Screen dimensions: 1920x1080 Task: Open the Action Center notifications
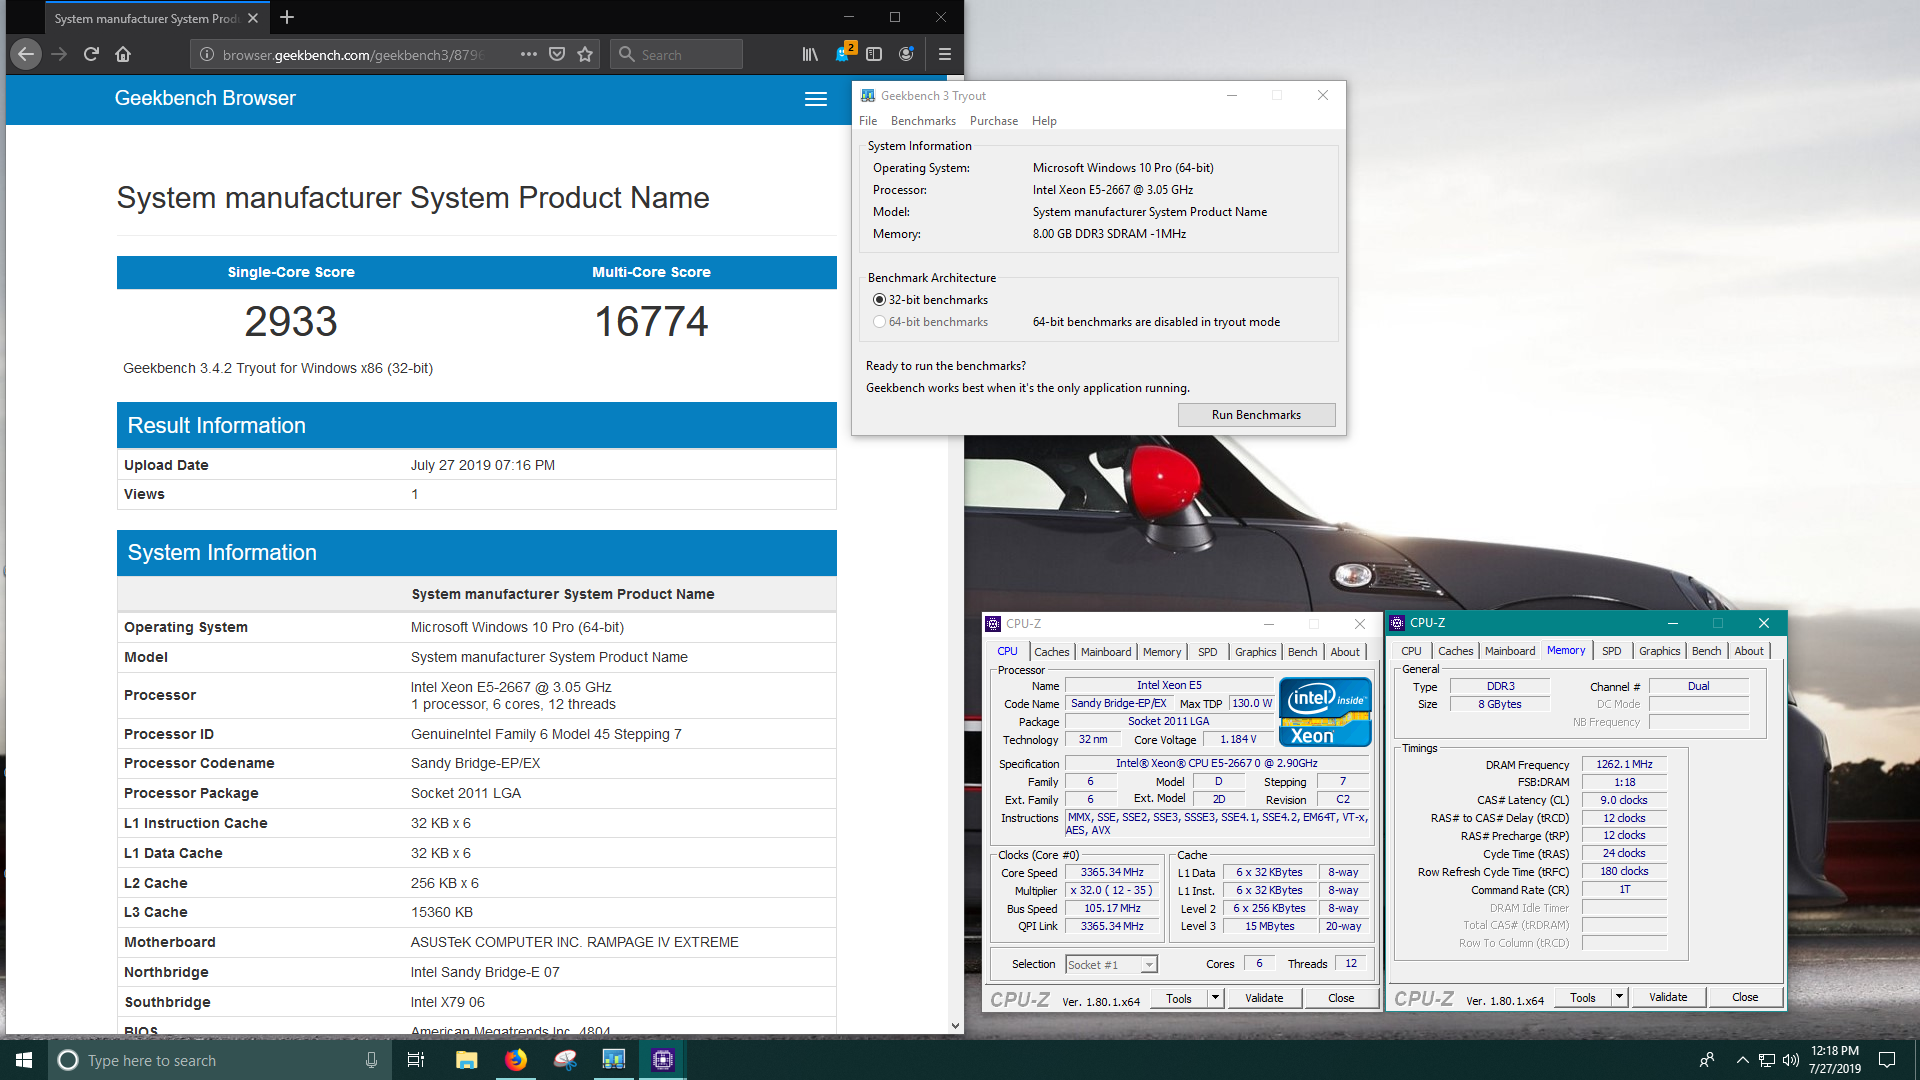coord(1887,1060)
